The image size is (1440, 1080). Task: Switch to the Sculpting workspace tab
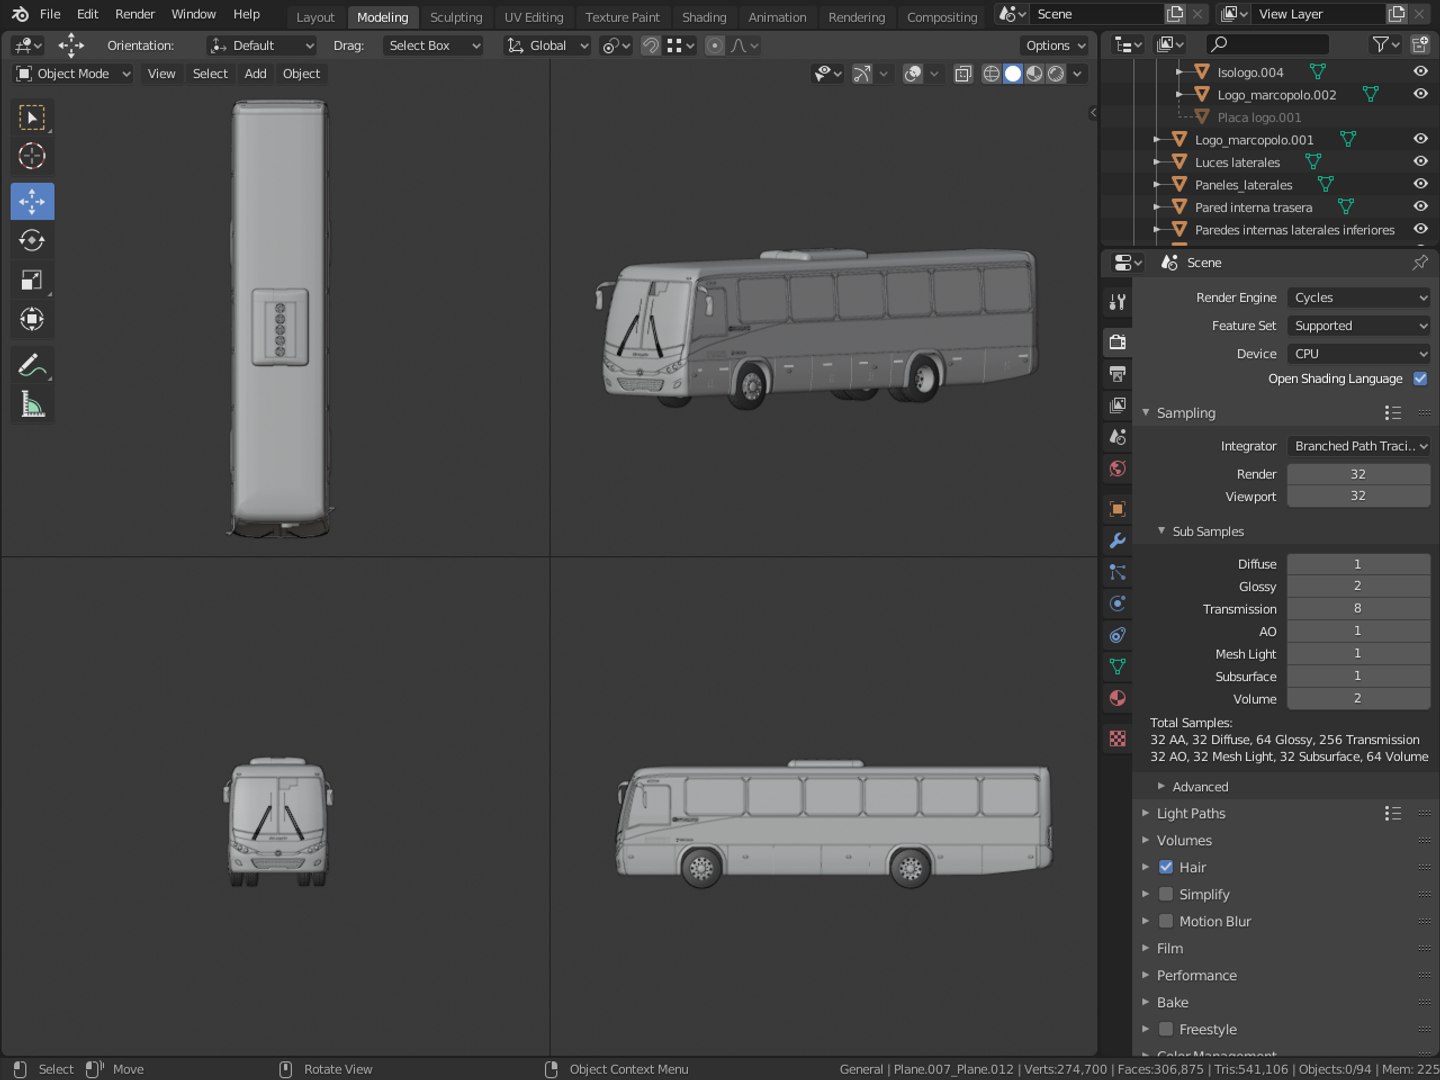tap(456, 17)
